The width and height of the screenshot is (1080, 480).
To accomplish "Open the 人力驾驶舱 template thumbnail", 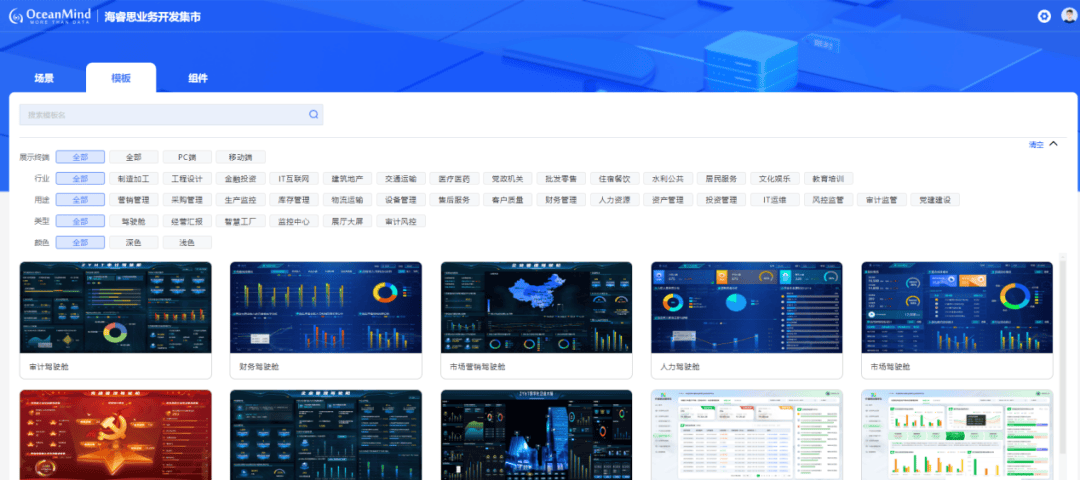I will click(747, 307).
